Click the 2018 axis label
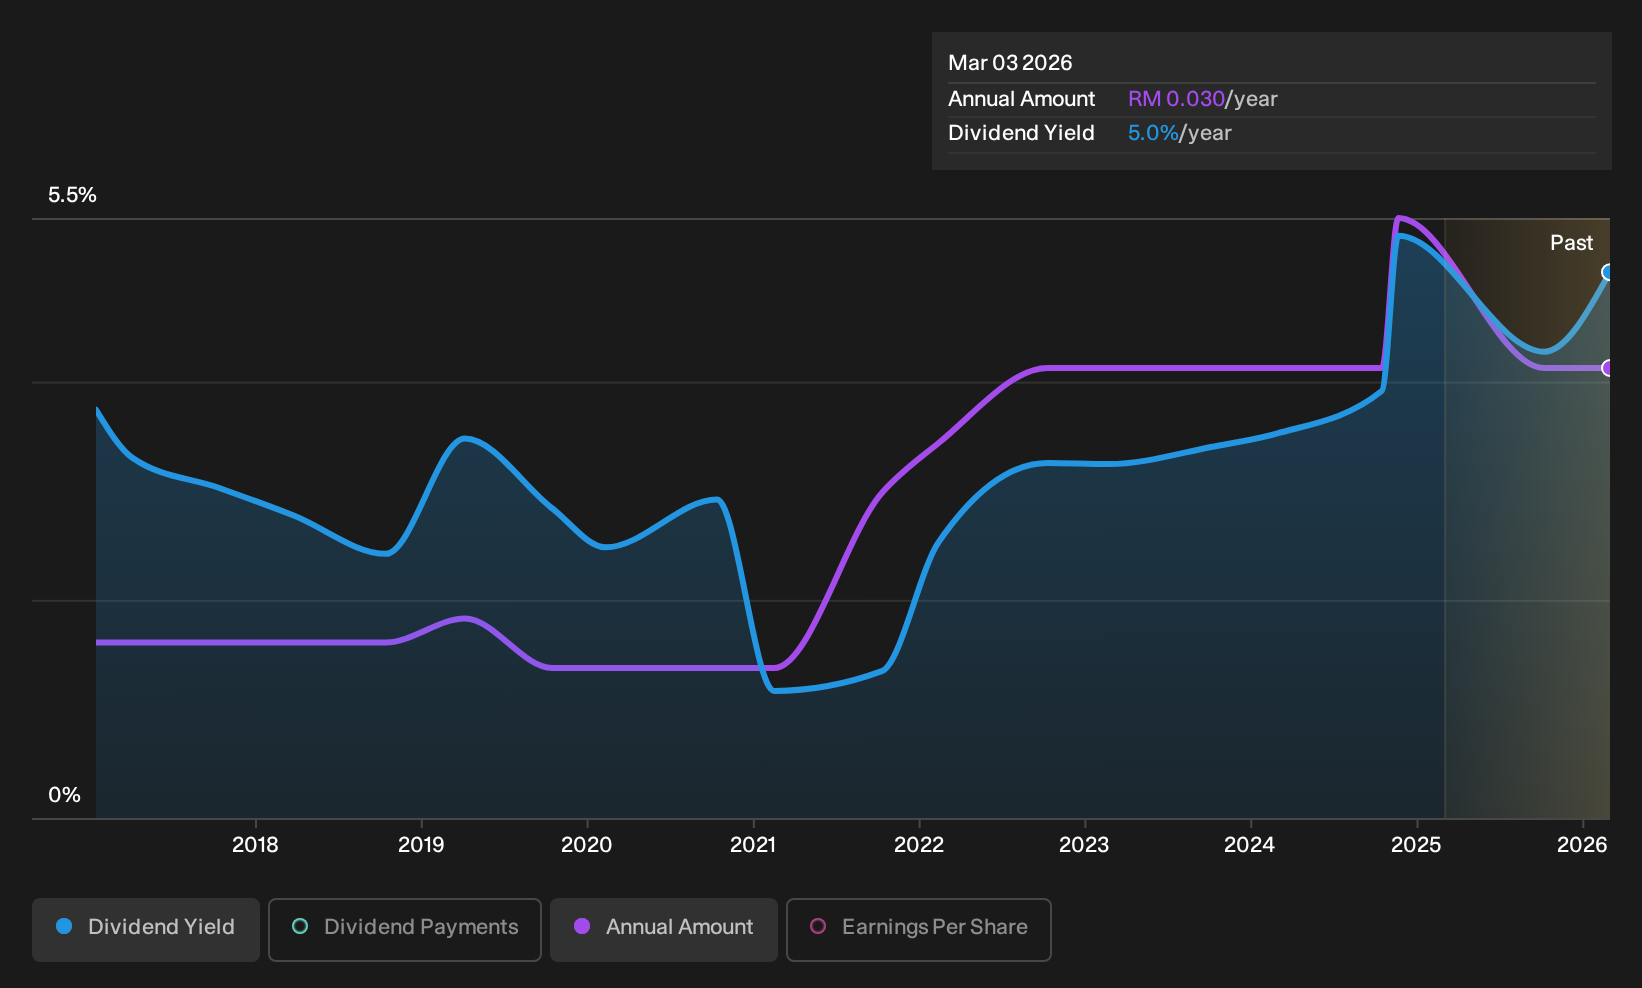 [255, 845]
